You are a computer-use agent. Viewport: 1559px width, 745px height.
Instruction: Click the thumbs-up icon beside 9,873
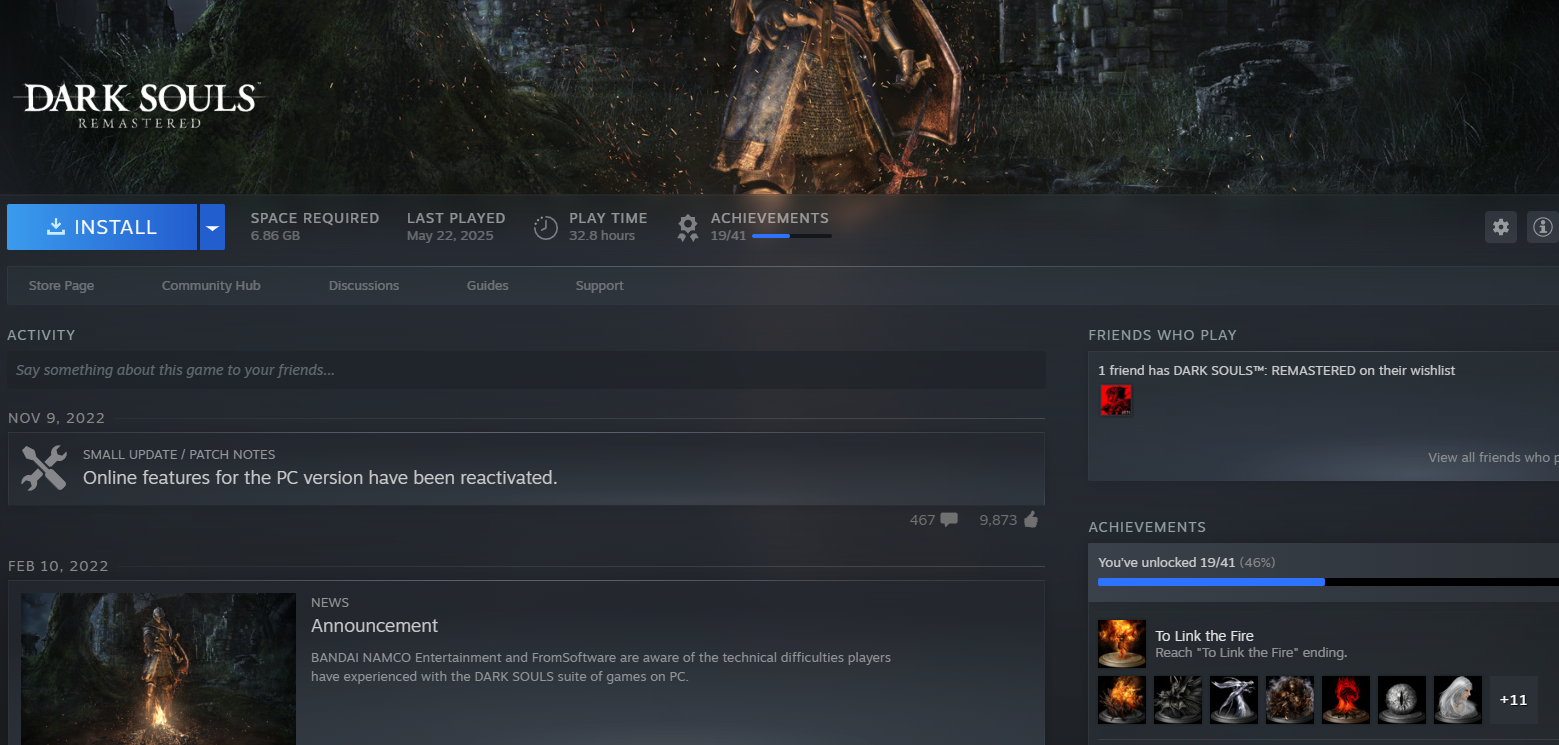coord(1031,519)
